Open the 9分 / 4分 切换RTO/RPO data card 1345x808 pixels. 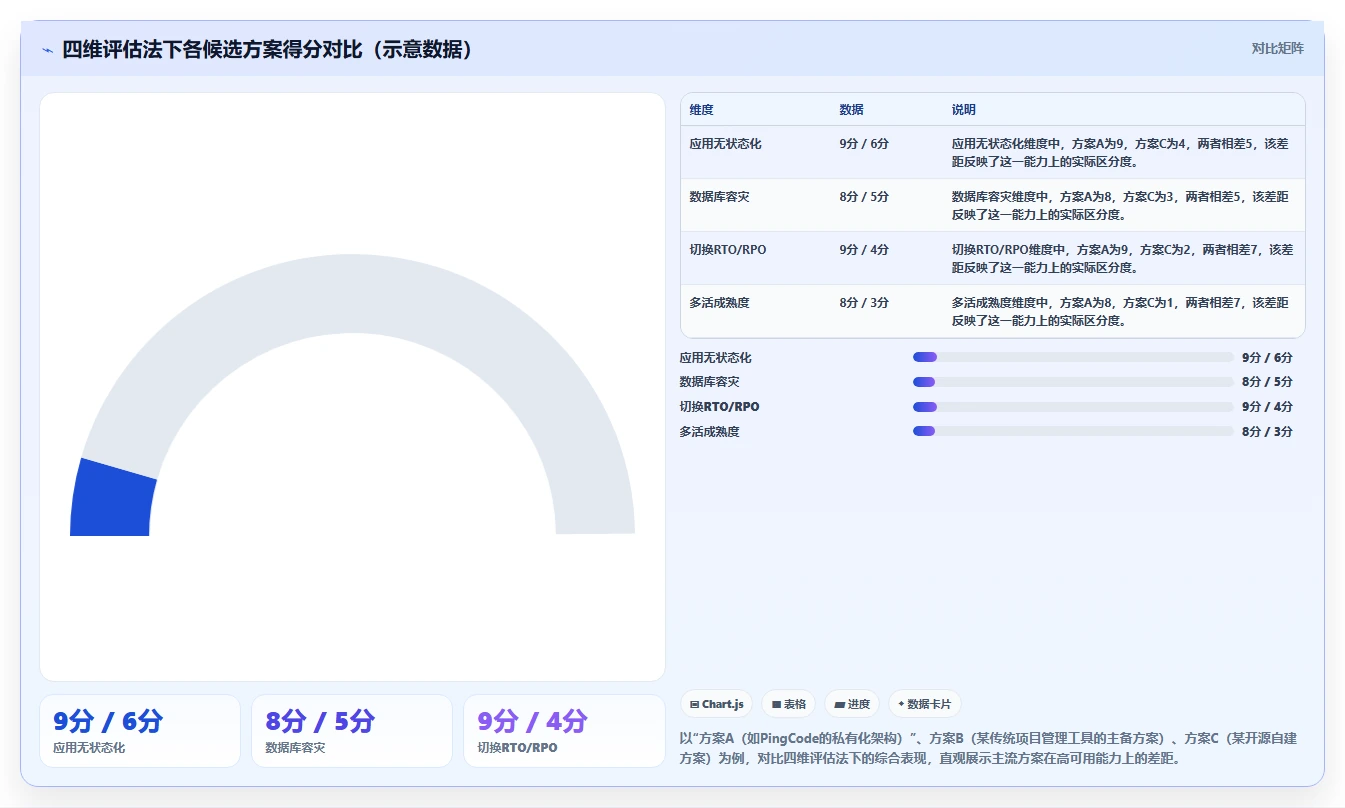pos(564,731)
